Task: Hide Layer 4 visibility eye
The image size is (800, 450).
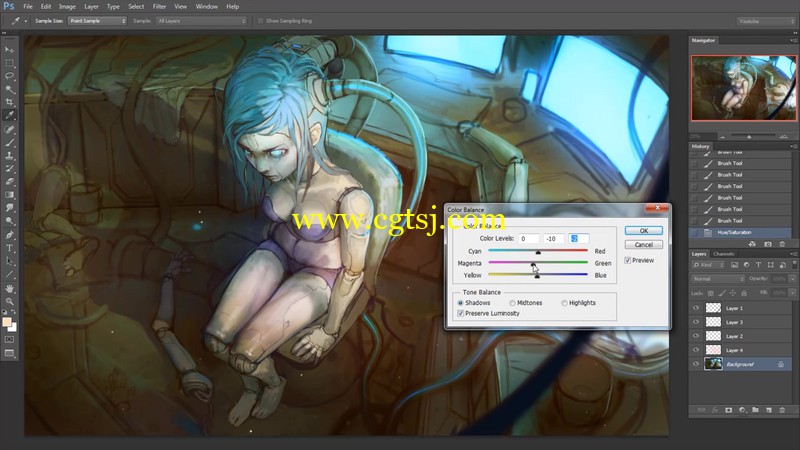Action: (x=696, y=350)
